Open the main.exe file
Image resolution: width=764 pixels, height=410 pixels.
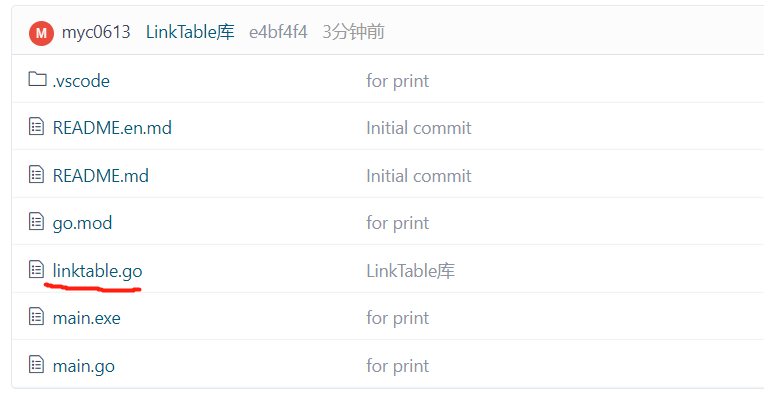tap(86, 318)
